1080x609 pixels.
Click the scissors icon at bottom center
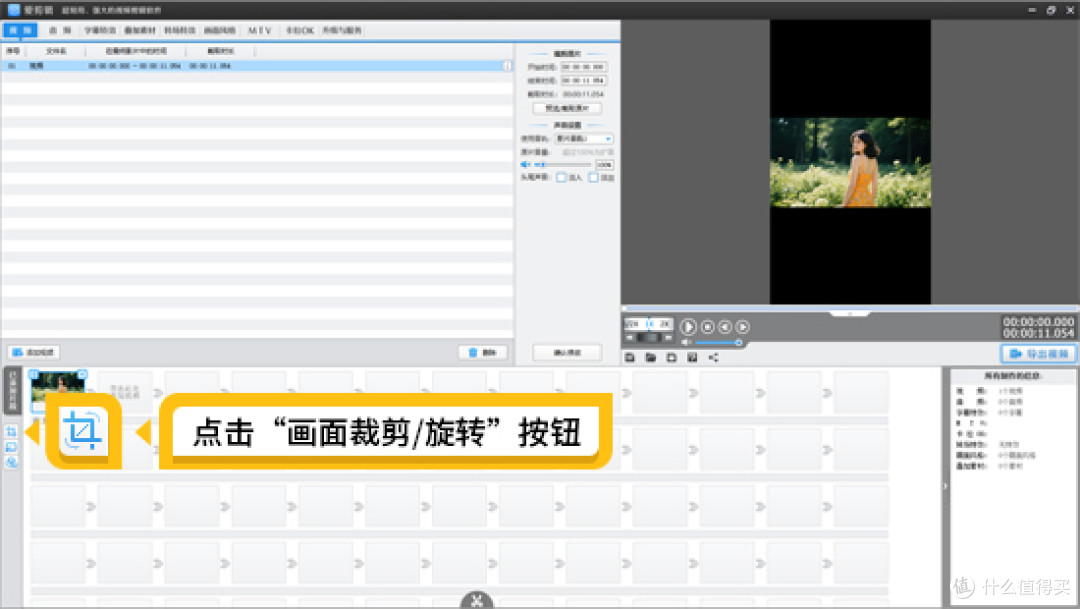point(477,601)
